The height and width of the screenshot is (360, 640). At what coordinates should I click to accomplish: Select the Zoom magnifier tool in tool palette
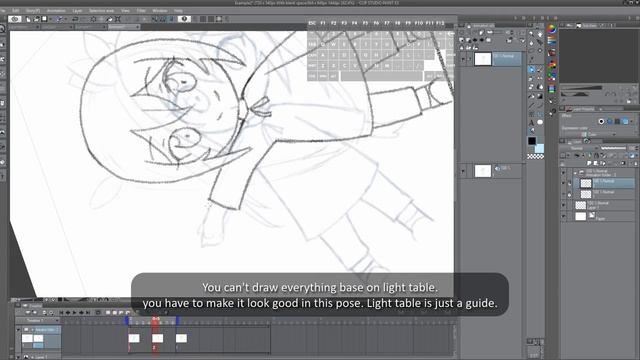[x=531, y=34]
